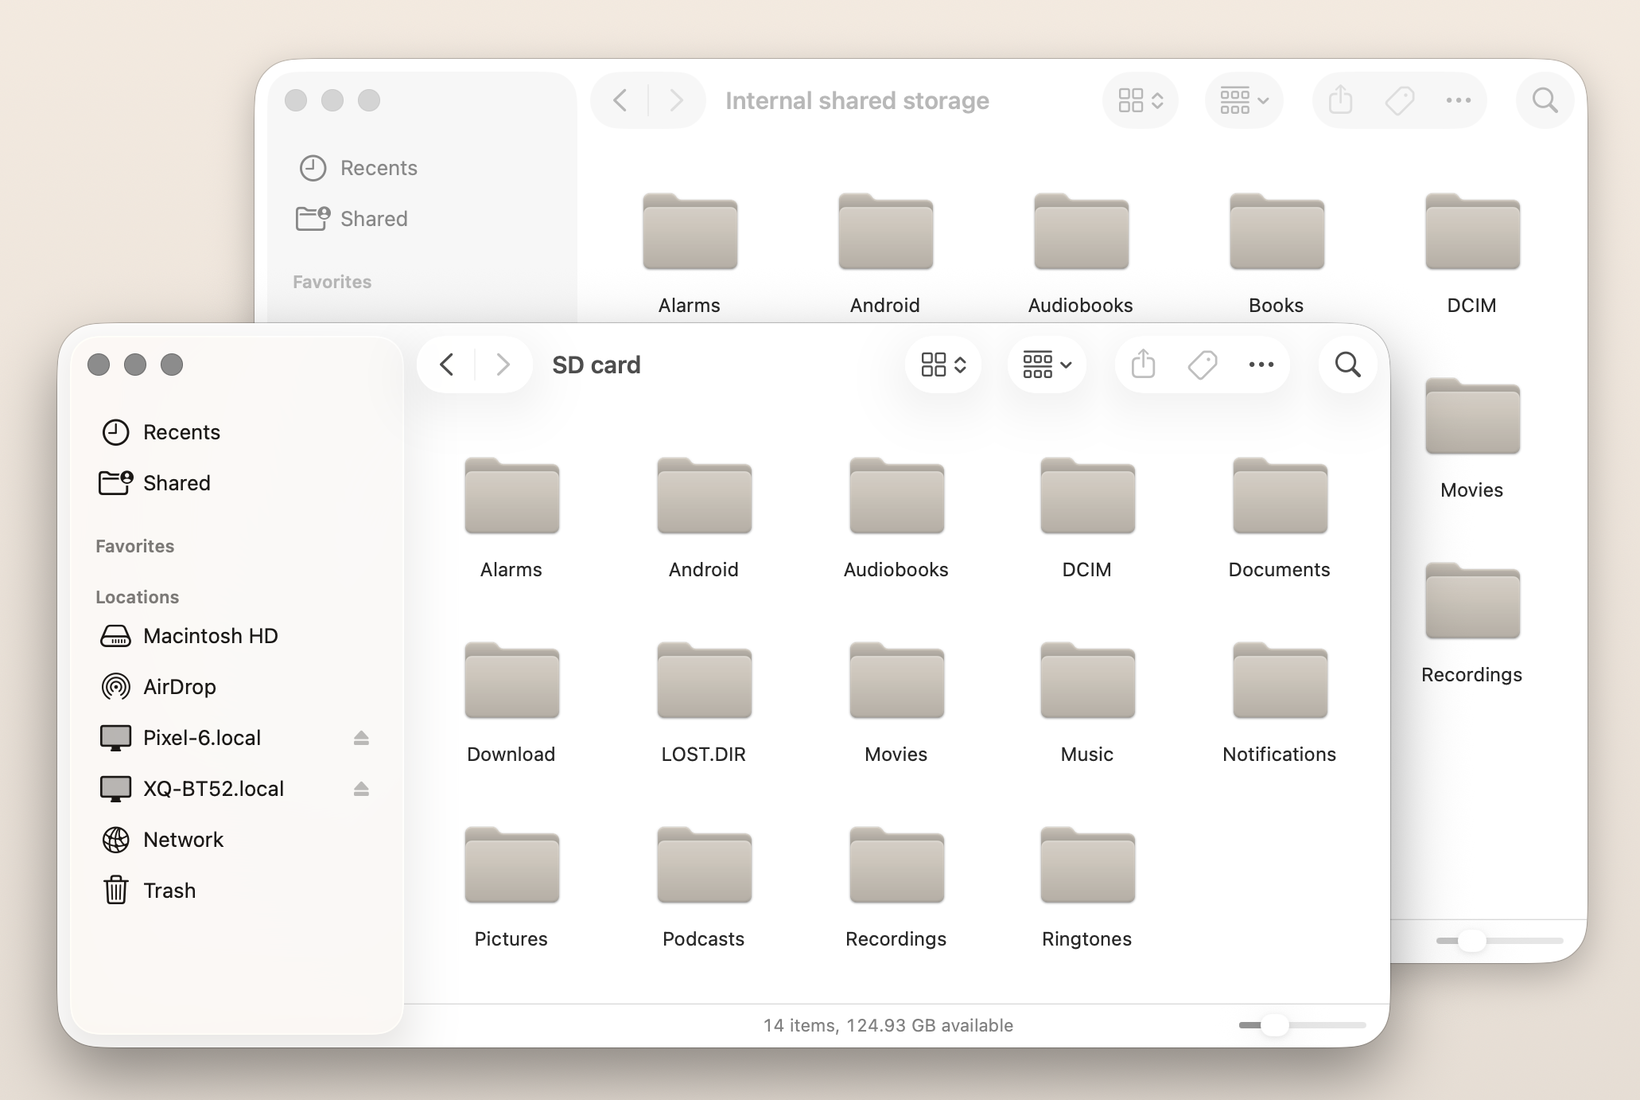
Task: Select Documents folder in SD card
Action: point(1279,518)
